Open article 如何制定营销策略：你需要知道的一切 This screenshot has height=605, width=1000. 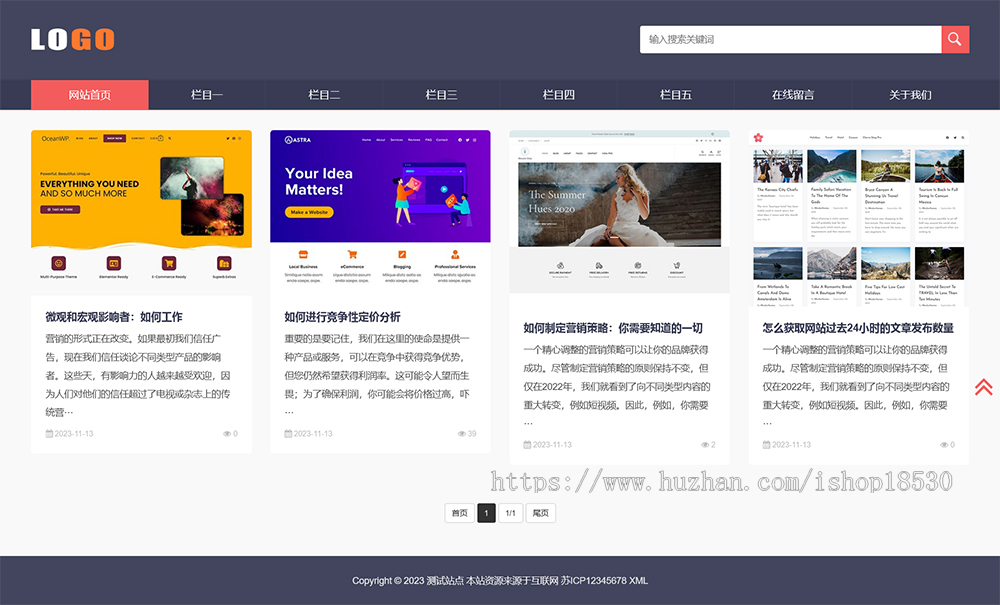click(x=613, y=328)
